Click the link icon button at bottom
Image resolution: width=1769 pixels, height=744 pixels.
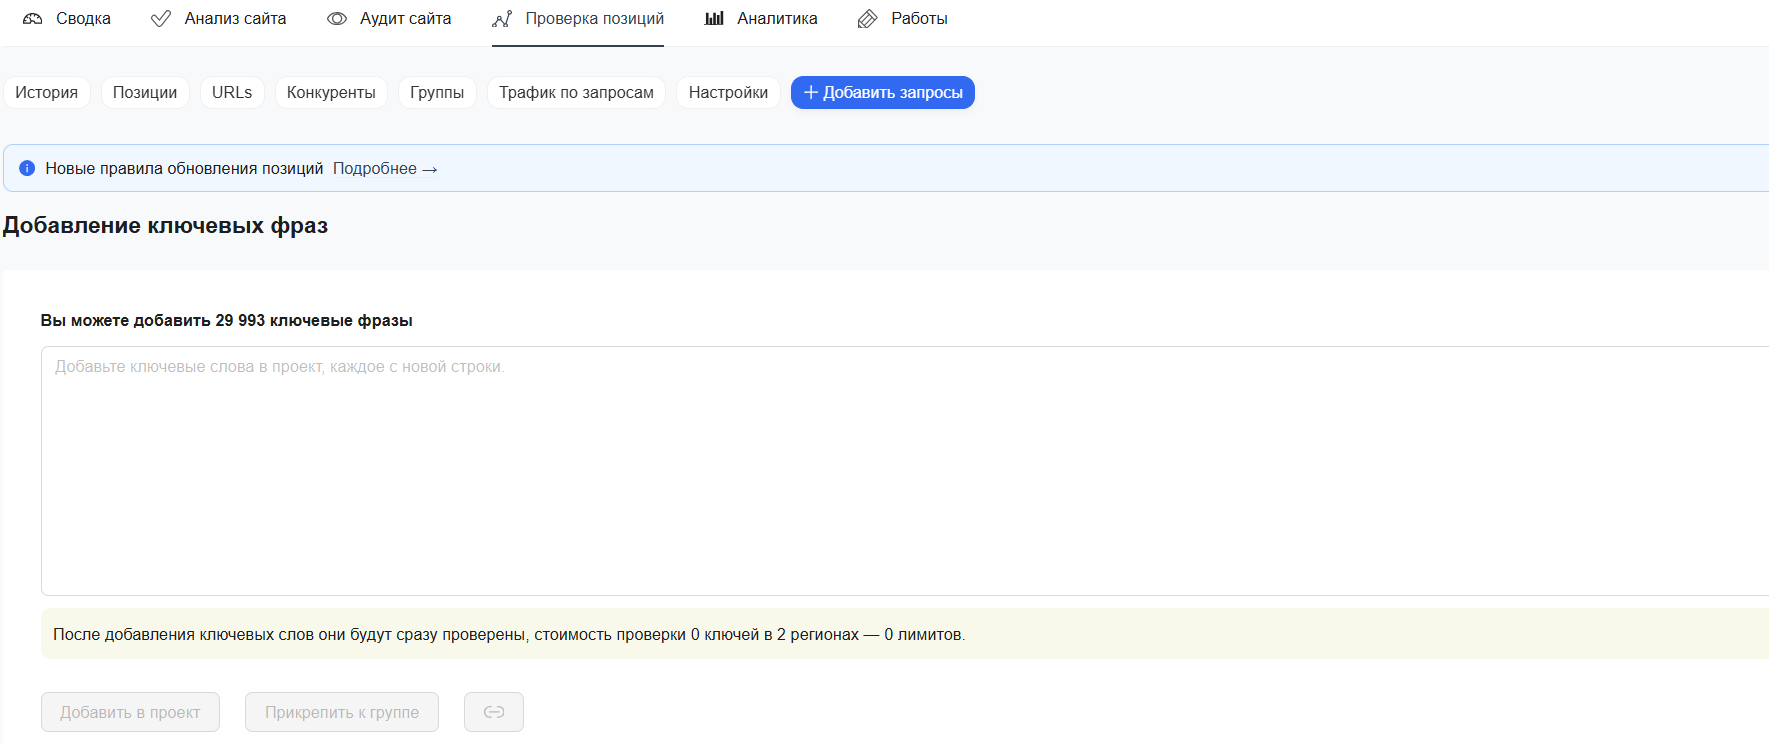[x=494, y=712]
